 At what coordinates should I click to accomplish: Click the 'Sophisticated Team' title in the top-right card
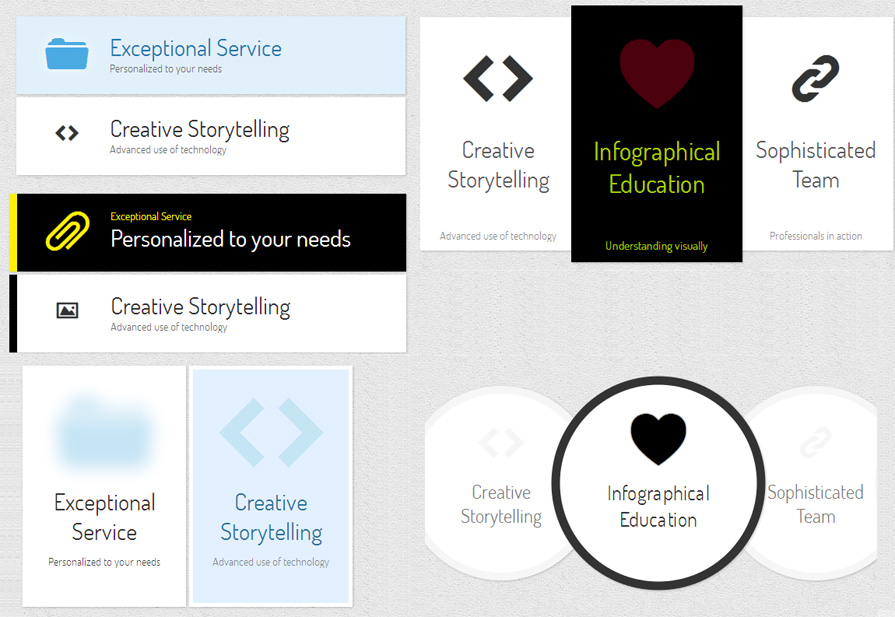[x=815, y=165]
